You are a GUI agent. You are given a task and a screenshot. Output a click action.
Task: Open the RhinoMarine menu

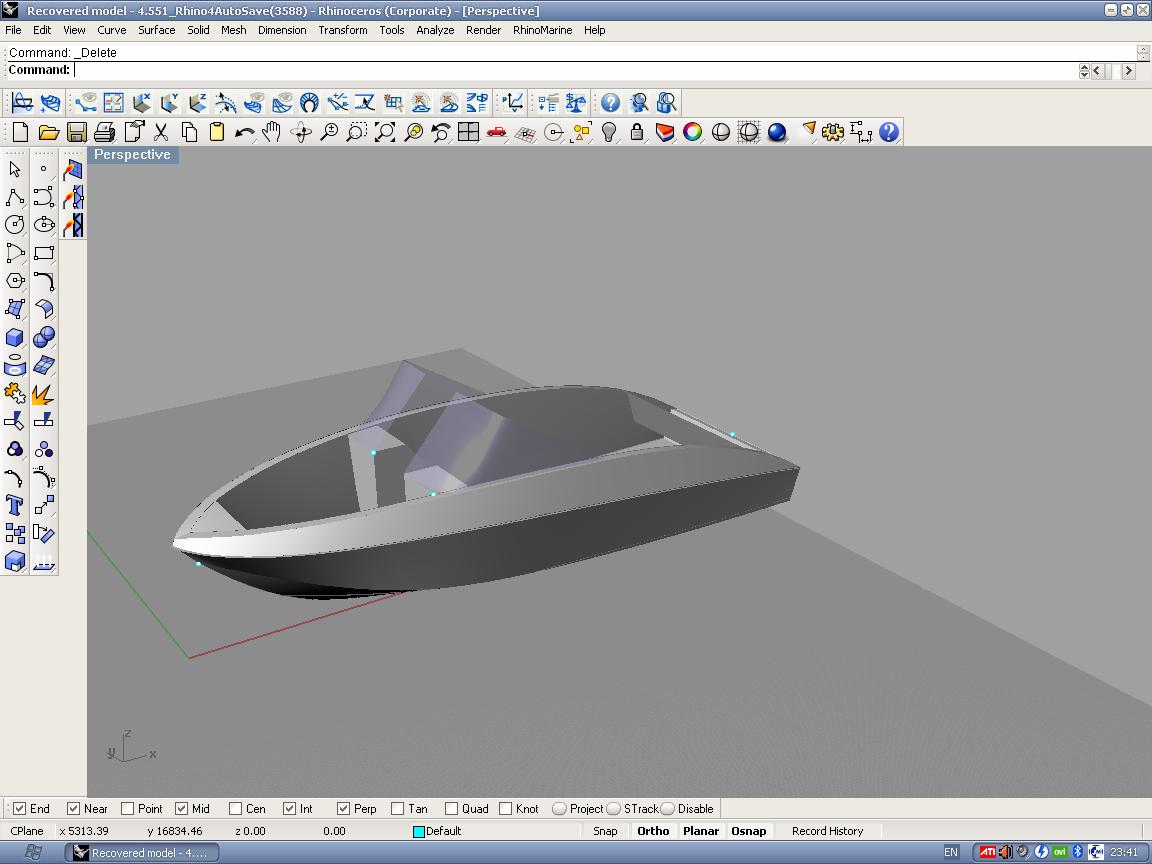point(542,30)
